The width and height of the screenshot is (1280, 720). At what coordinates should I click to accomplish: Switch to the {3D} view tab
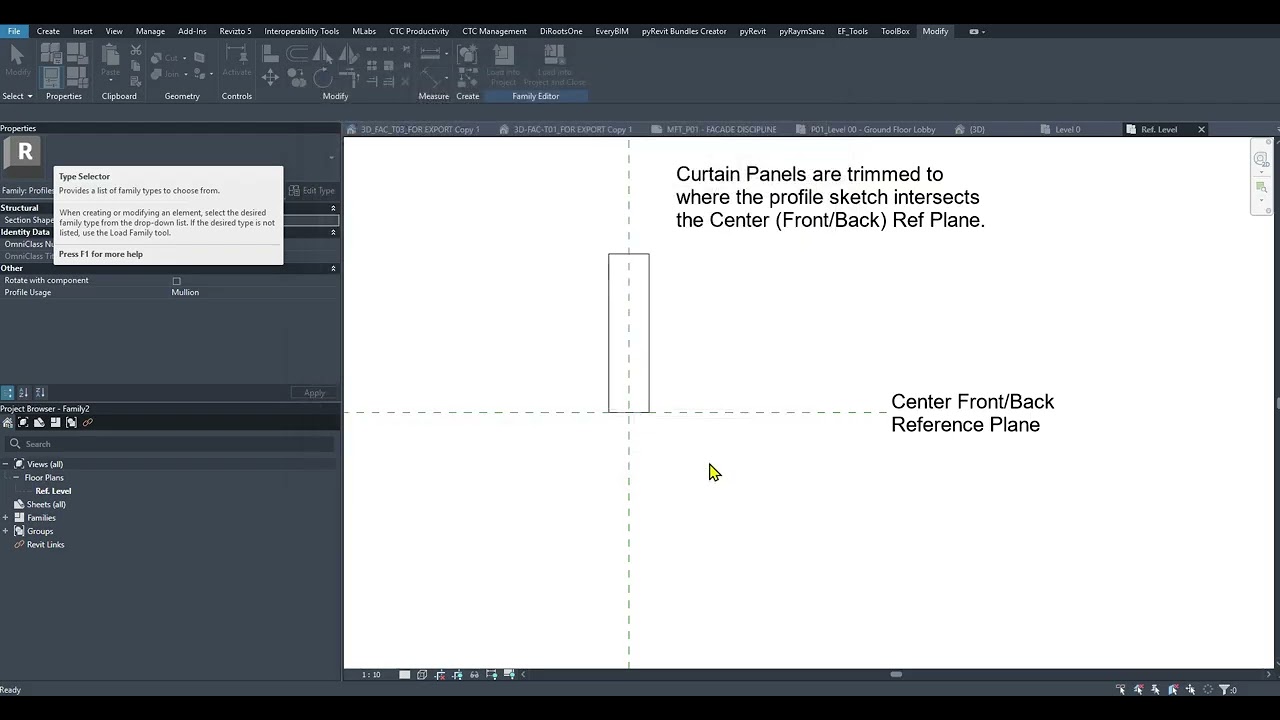[x=977, y=129]
